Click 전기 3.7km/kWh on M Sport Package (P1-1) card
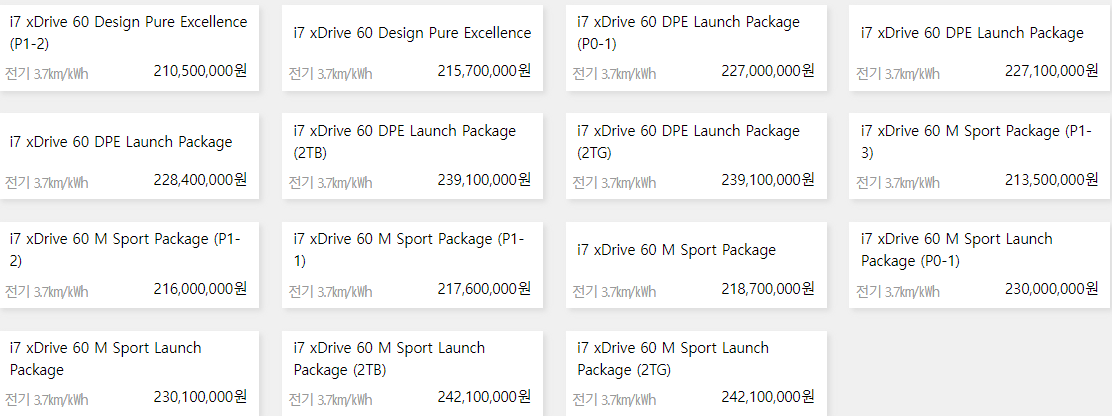This screenshot has width=1112, height=416. pos(330,291)
